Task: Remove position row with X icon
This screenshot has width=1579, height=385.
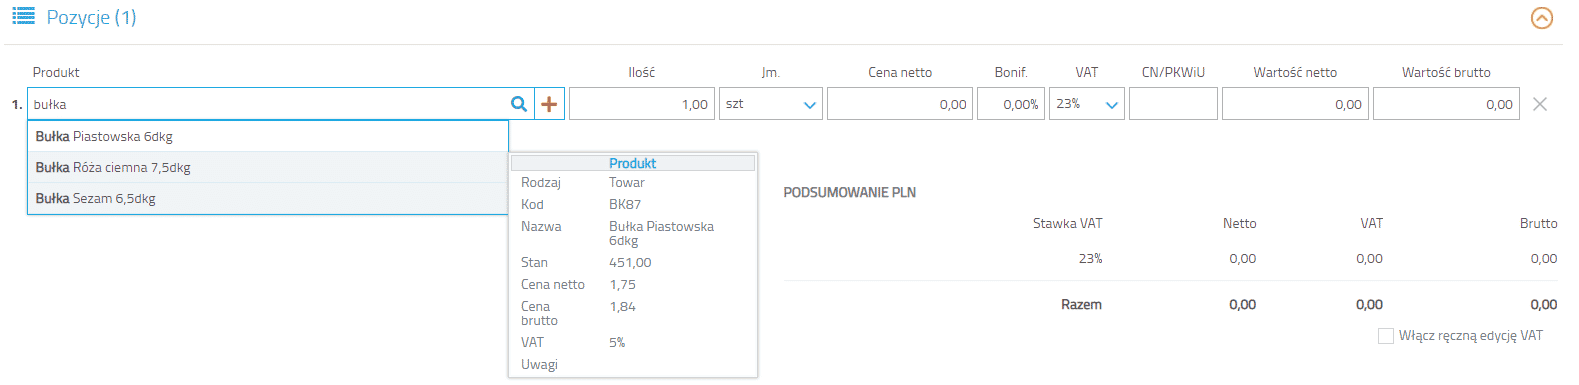Action: [x=1540, y=104]
